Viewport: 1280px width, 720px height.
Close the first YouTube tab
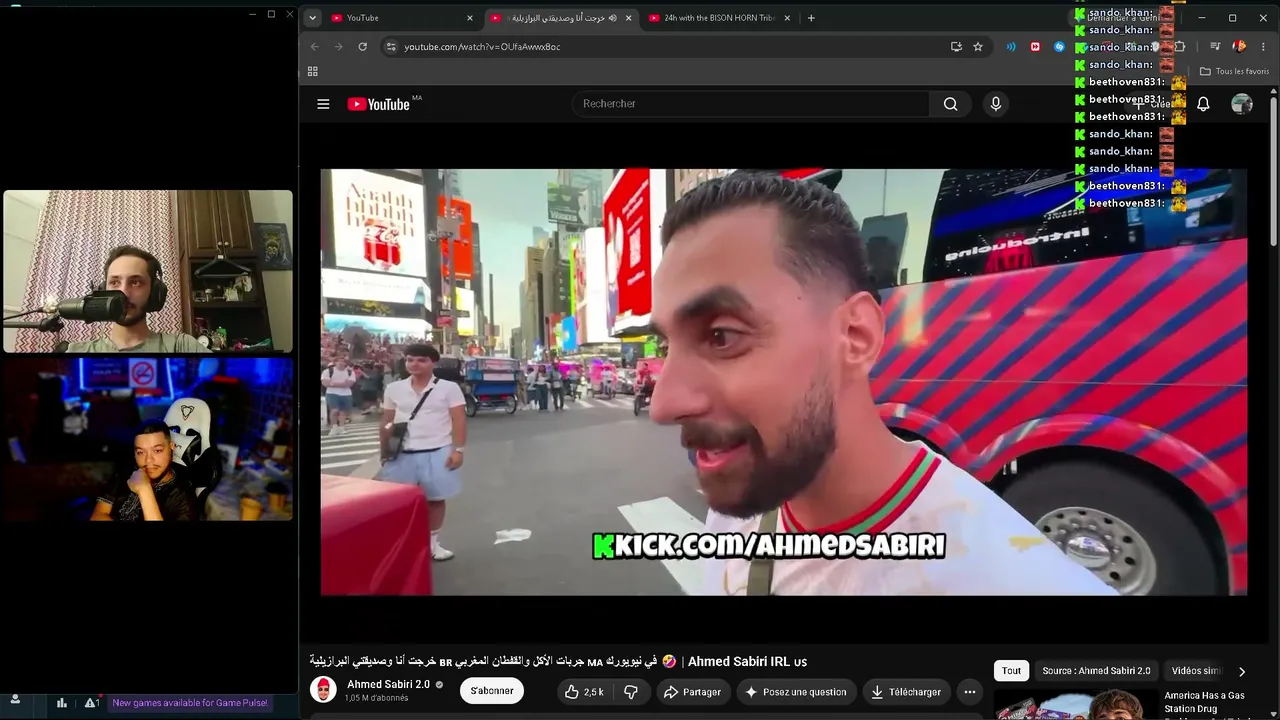click(470, 17)
